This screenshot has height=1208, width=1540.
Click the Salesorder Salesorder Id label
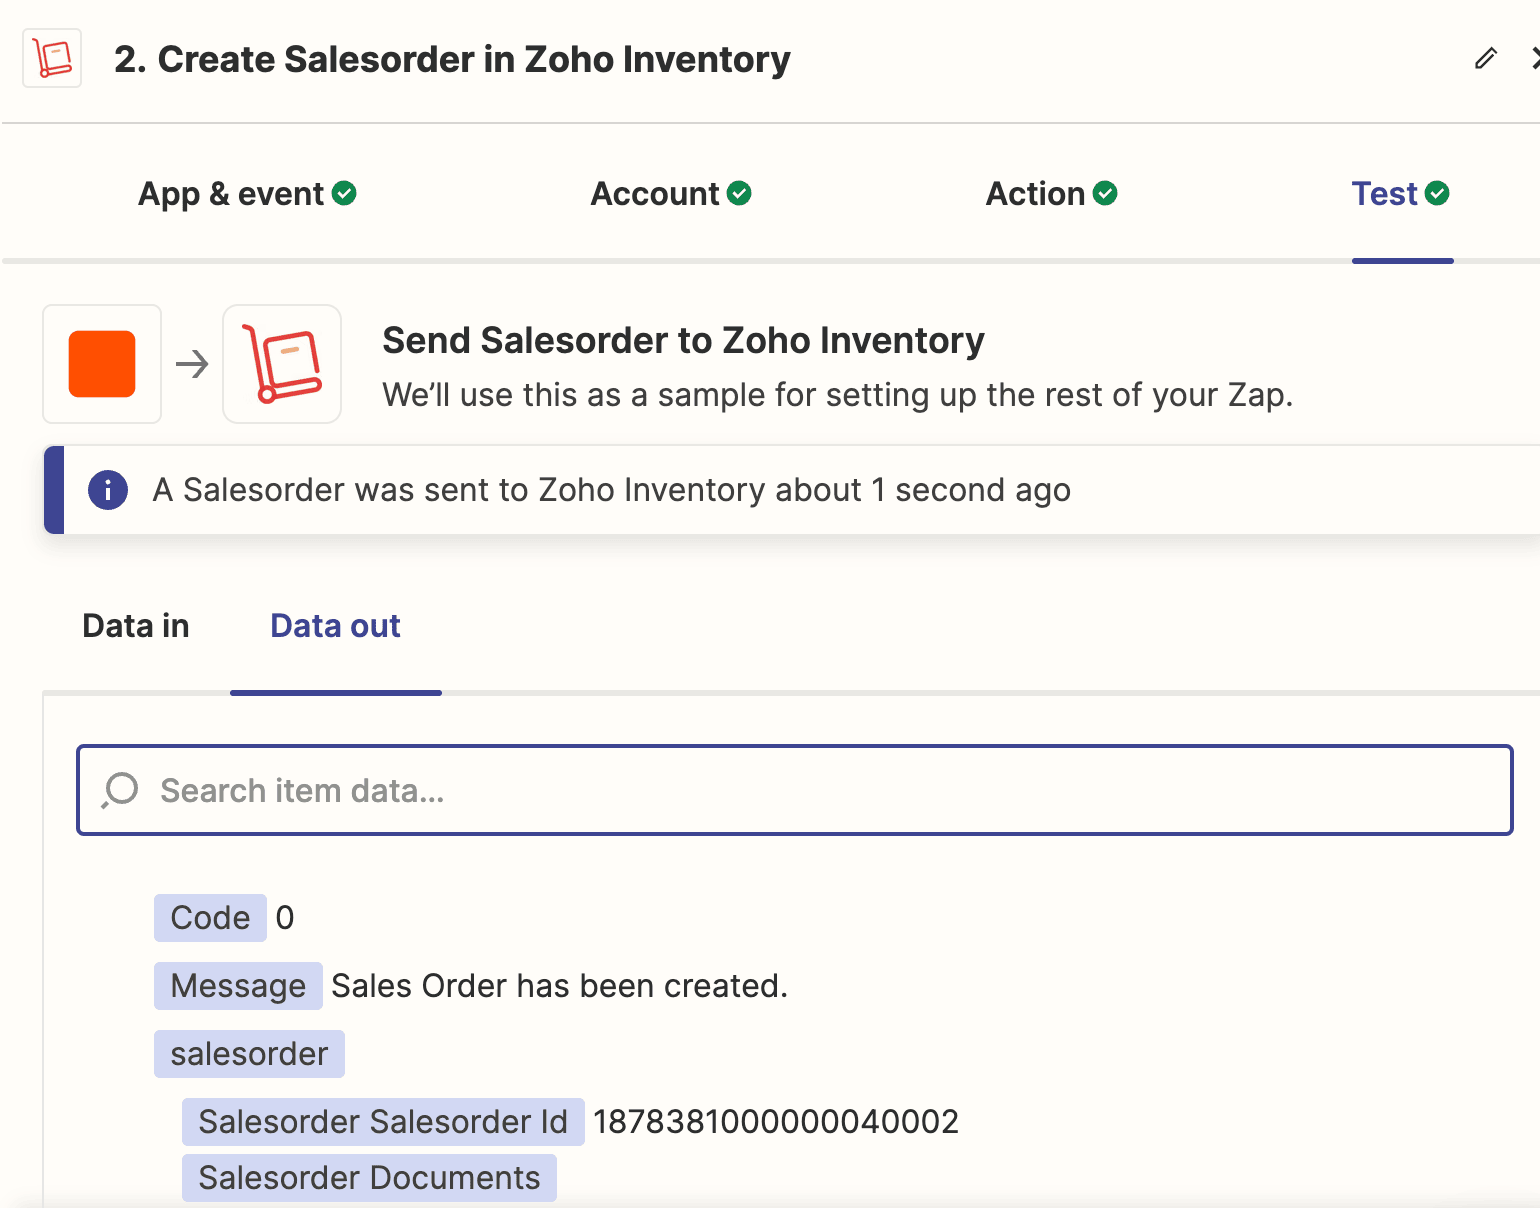click(x=383, y=1122)
